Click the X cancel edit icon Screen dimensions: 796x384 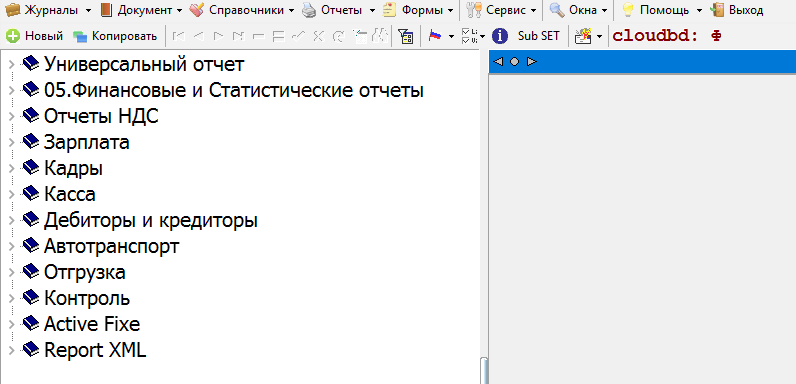pyautogui.click(x=318, y=36)
